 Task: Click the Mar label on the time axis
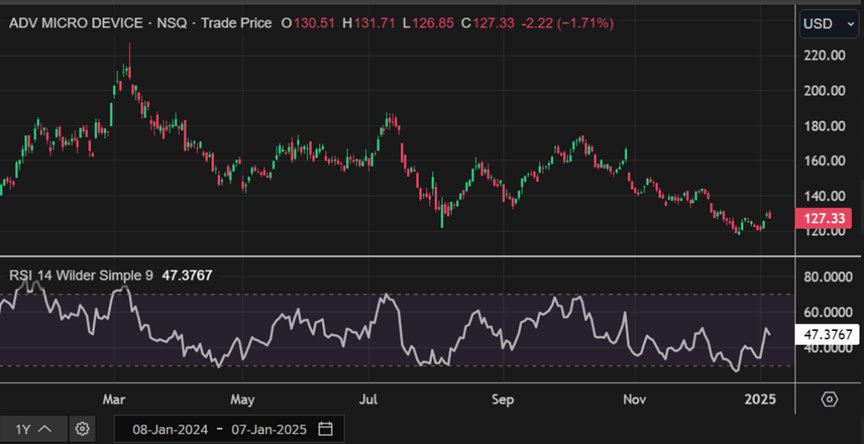click(x=114, y=399)
